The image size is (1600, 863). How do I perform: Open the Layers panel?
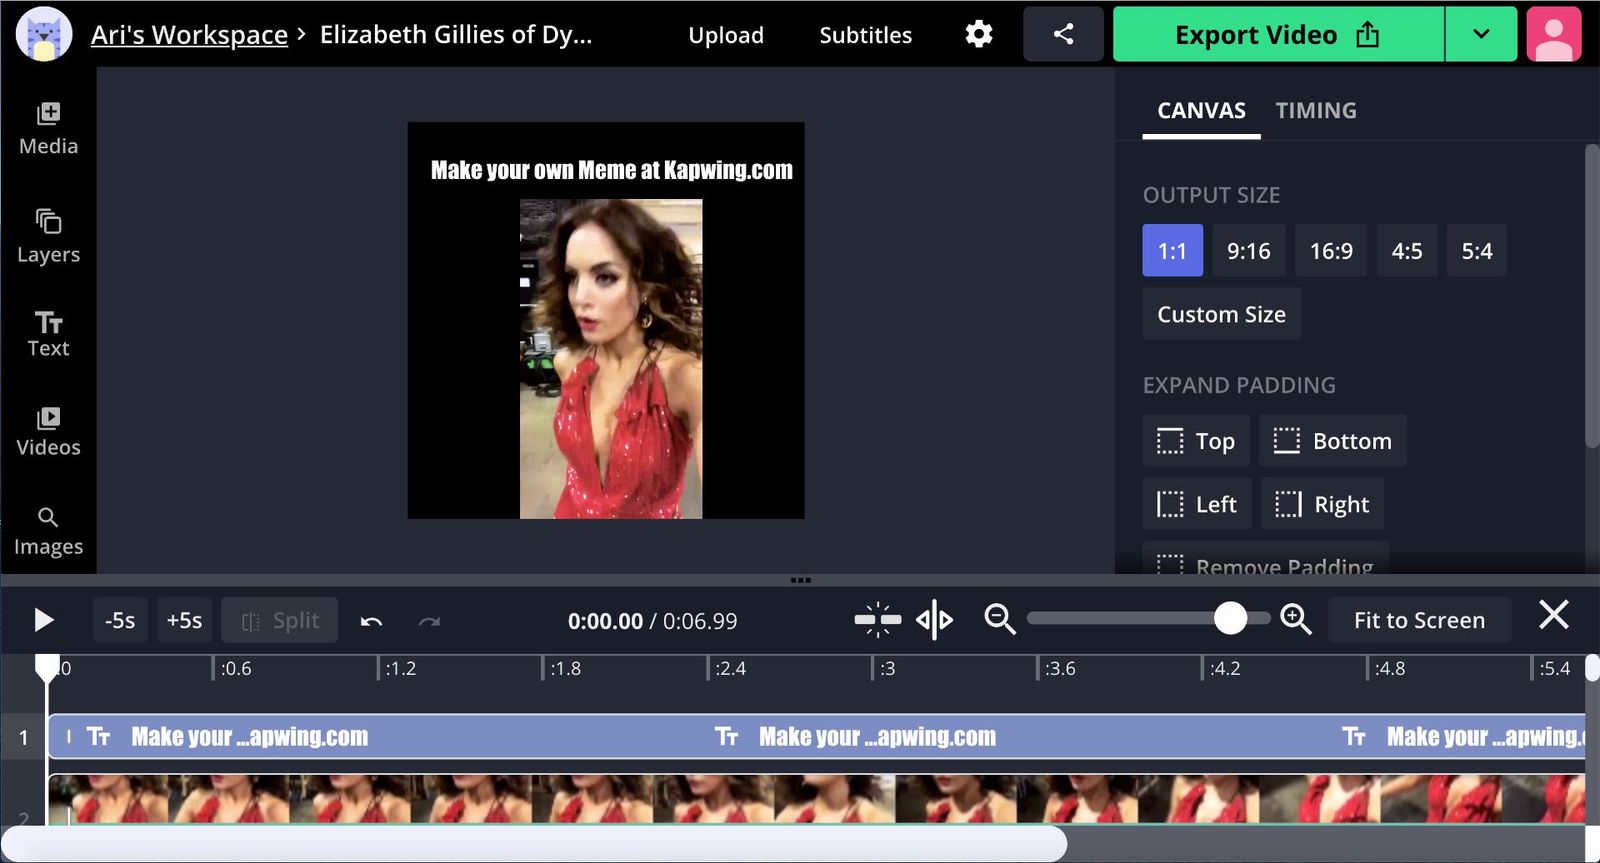pos(48,236)
